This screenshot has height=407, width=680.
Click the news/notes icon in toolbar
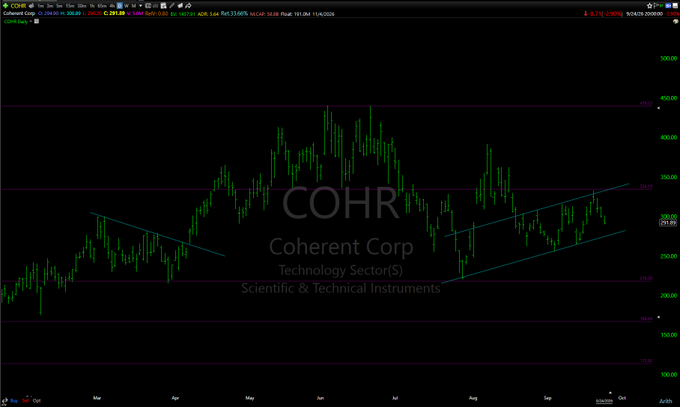(180, 6)
